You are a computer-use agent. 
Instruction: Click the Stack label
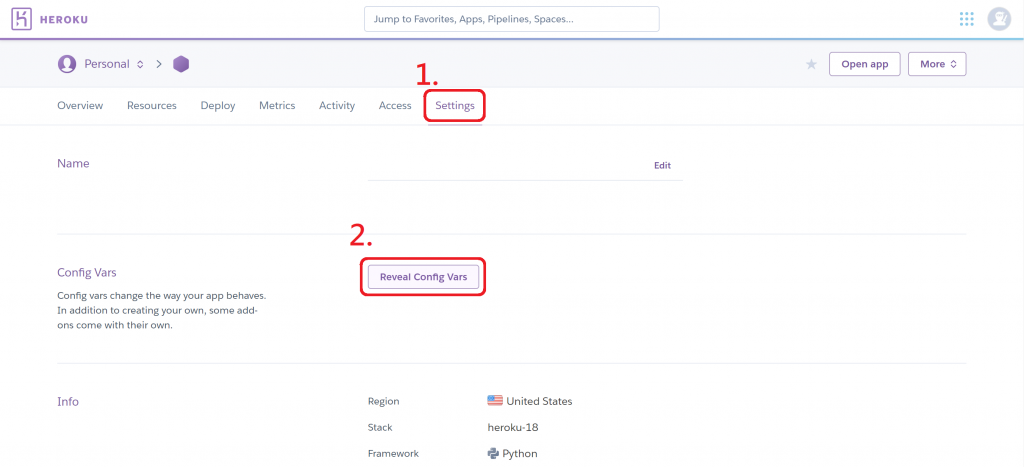[x=380, y=427]
